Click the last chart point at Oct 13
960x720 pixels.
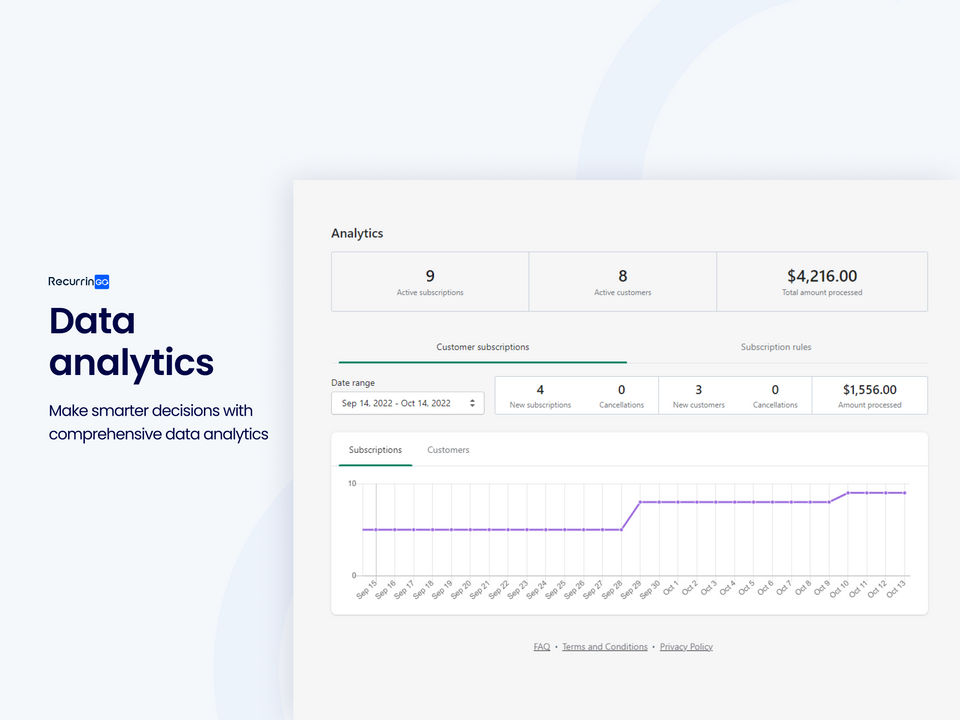tap(905, 493)
